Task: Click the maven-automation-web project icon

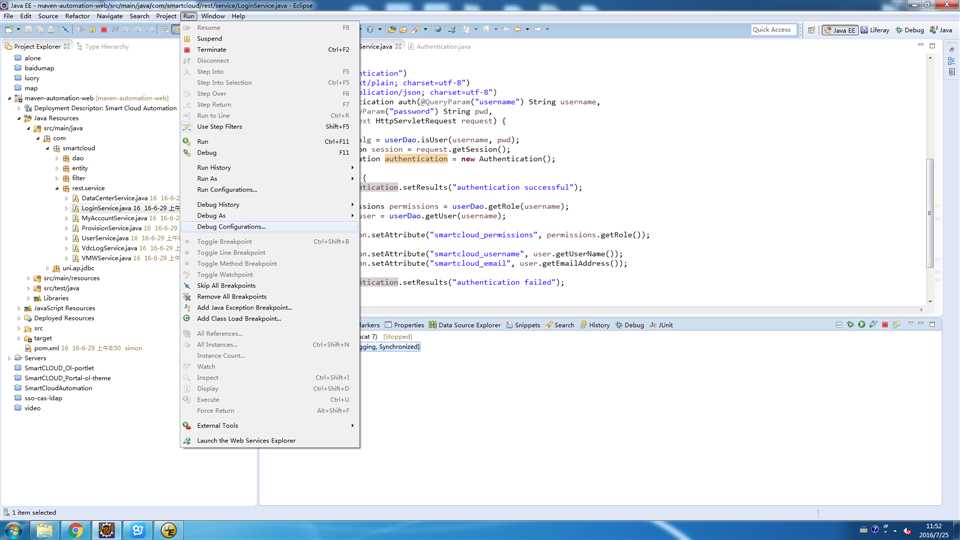Action: pyautogui.click(x=18, y=98)
